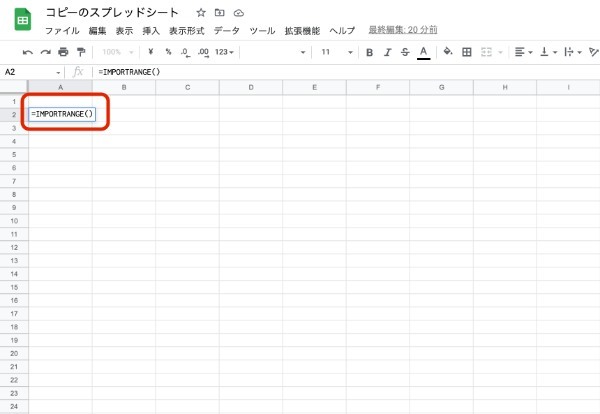Select column H header
The height and width of the screenshot is (414, 600).
[505, 88]
